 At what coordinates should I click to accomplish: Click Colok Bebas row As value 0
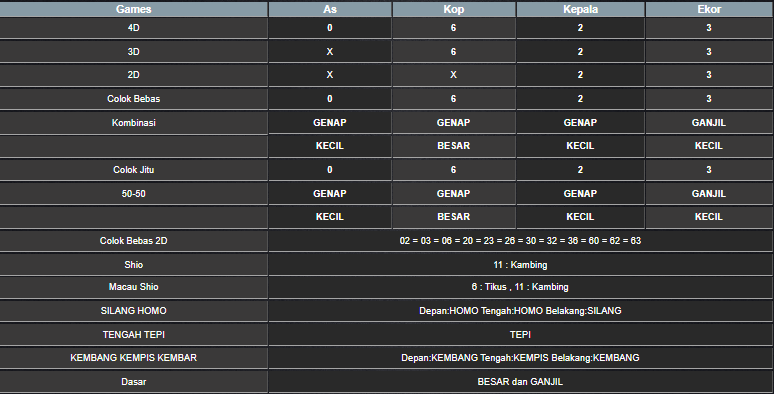click(x=330, y=99)
